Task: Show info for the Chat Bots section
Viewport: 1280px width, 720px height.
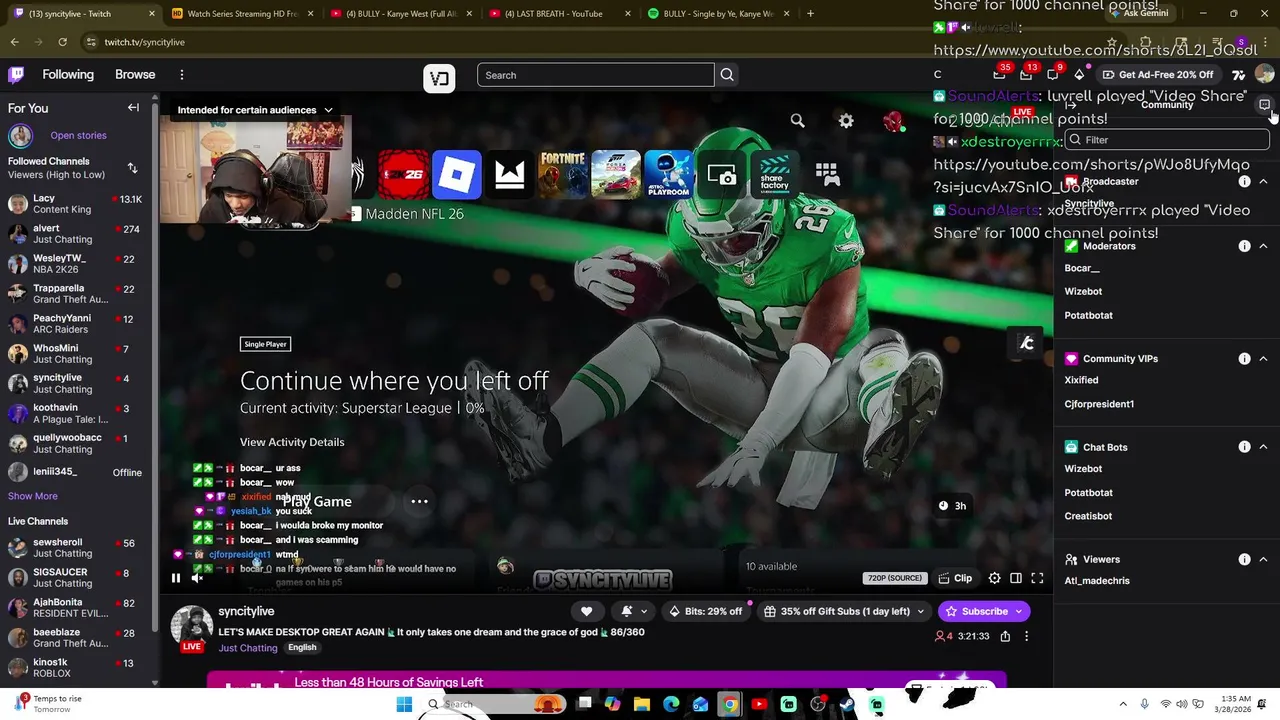Action: click(x=1244, y=447)
